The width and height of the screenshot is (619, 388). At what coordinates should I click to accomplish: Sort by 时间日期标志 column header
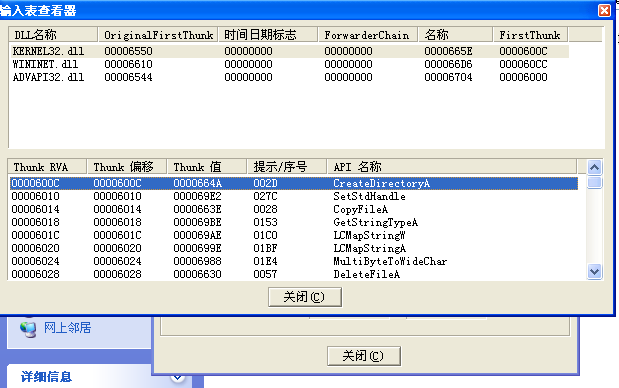pos(268,35)
